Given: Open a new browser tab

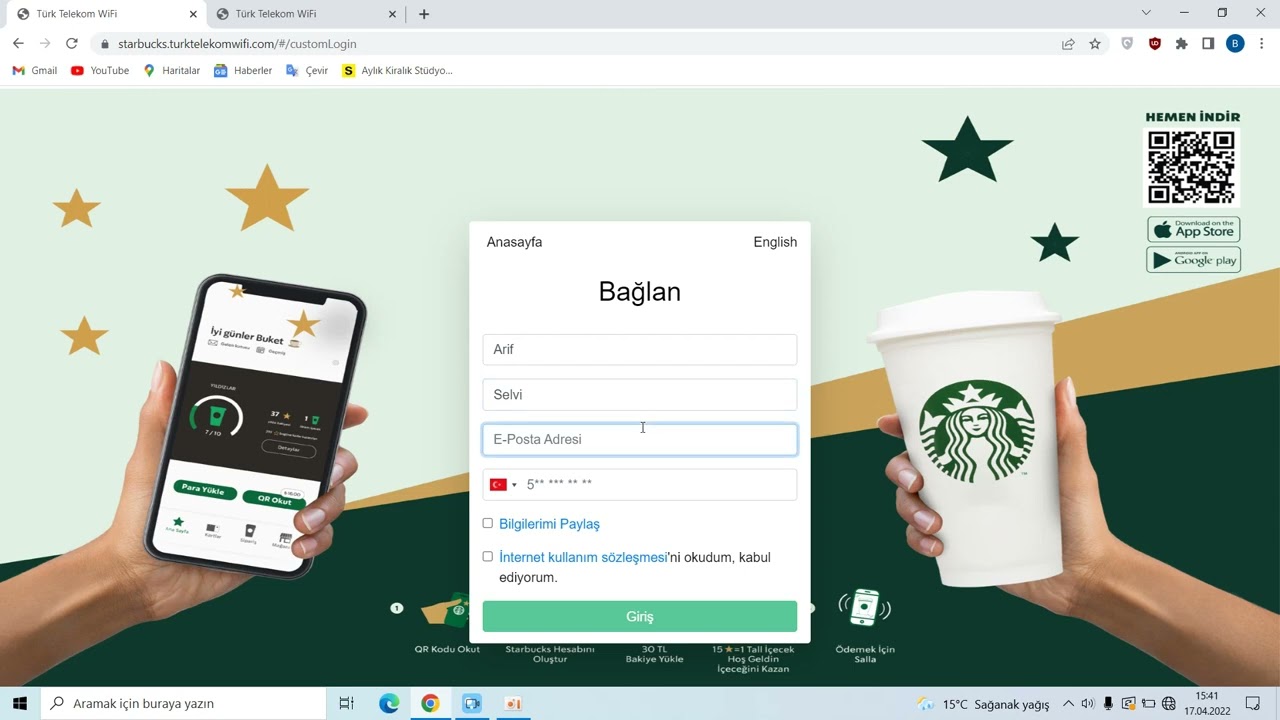Looking at the screenshot, I should [424, 14].
